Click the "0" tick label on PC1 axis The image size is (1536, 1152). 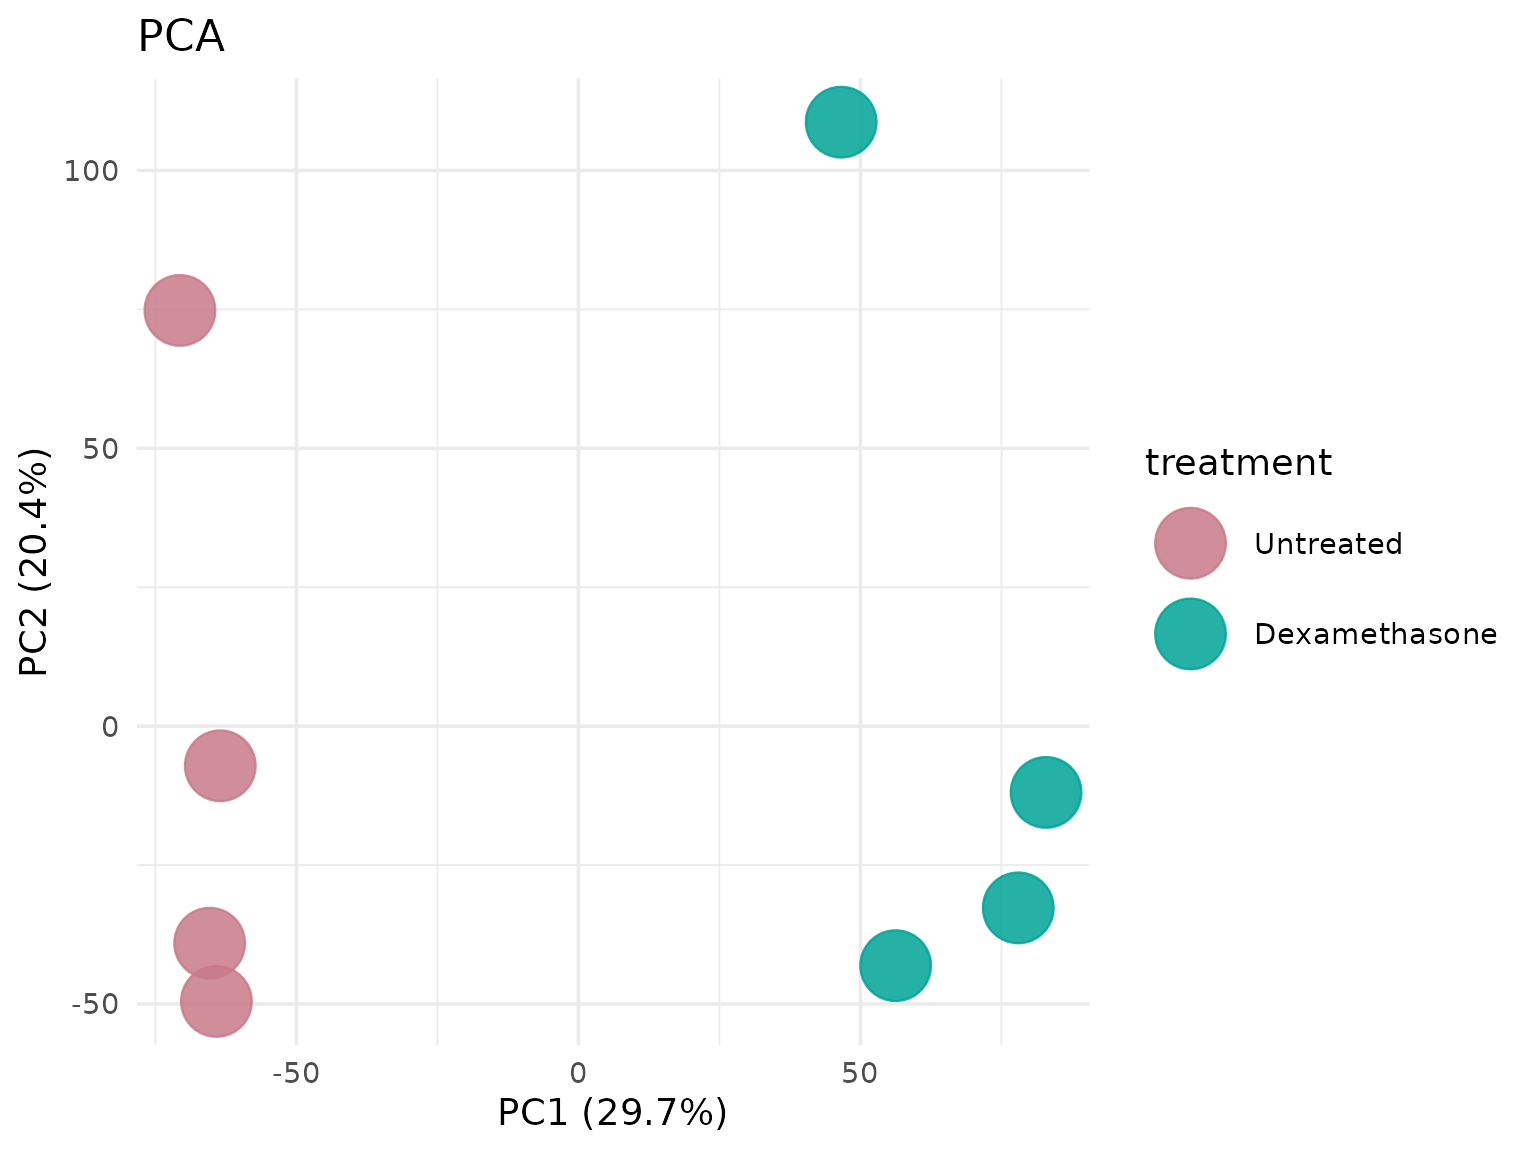(578, 1073)
